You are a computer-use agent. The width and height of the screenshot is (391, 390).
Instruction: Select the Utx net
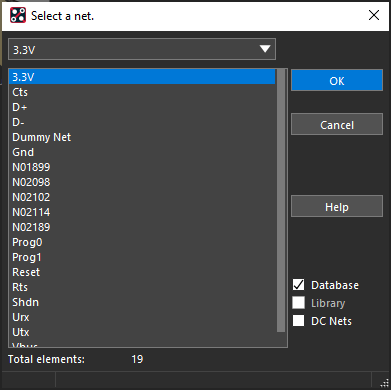(142, 332)
